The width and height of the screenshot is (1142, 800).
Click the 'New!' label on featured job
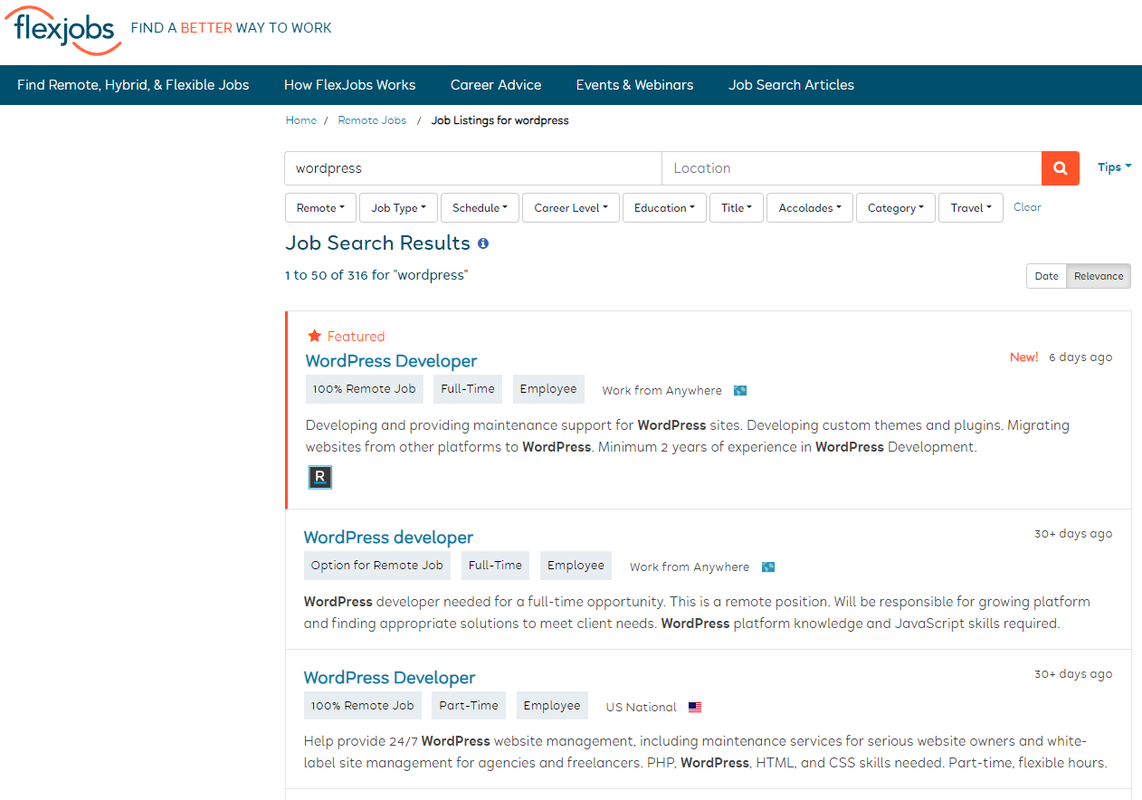[x=1024, y=357]
